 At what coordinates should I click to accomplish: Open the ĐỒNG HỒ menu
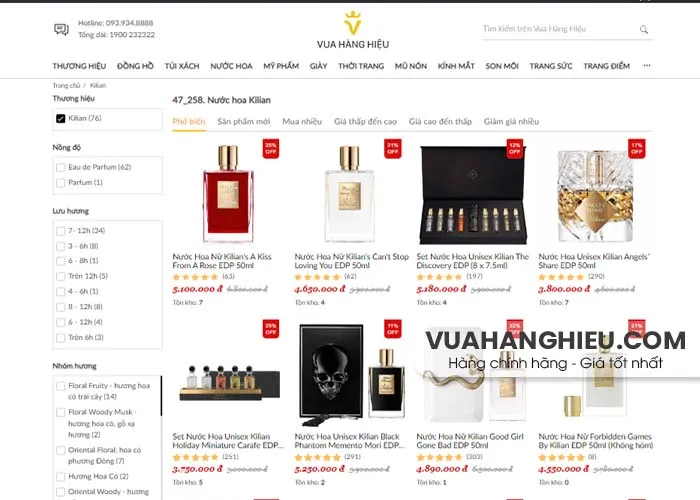tap(135, 66)
